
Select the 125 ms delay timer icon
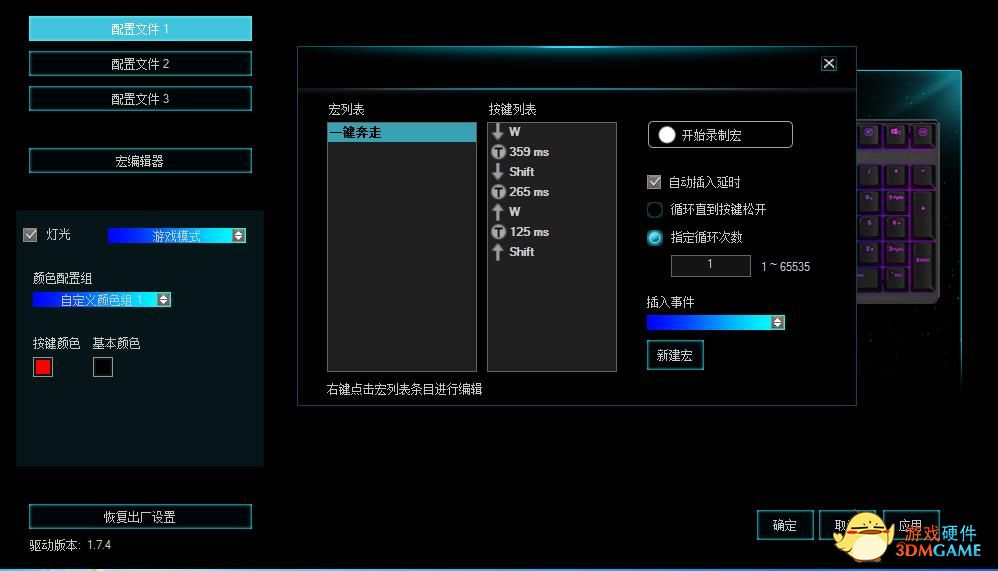point(498,232)
